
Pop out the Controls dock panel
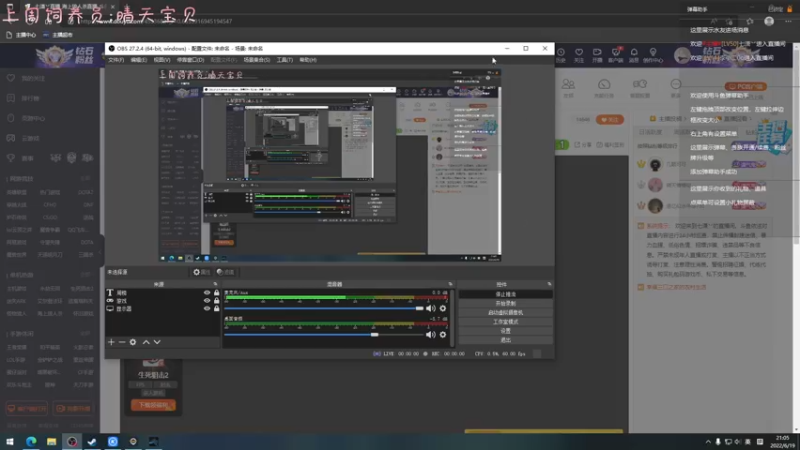click(x=549, y=284)
